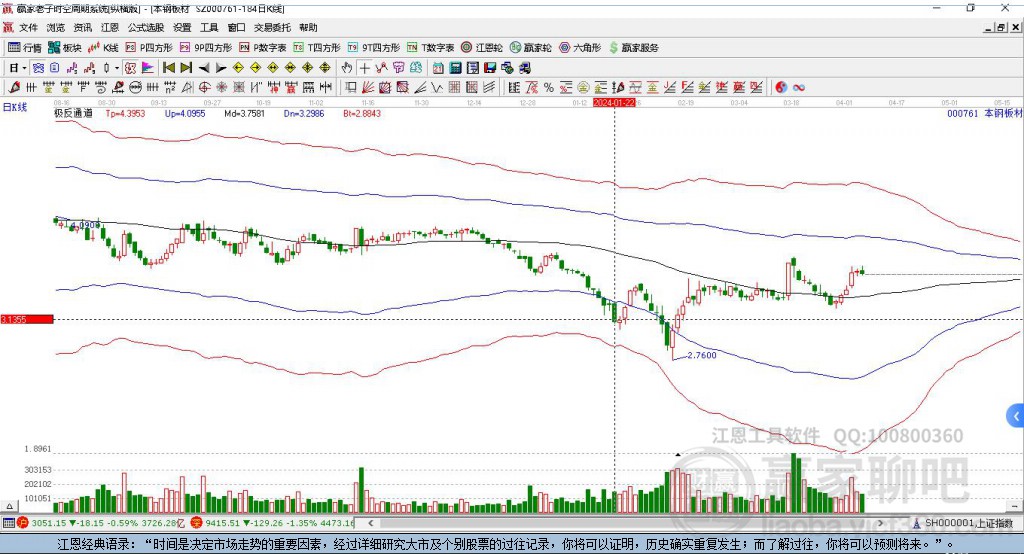Click the 极反通道 indicator name
The width and height of the screenshot is (1024, 554).
[x=73, y=113]
